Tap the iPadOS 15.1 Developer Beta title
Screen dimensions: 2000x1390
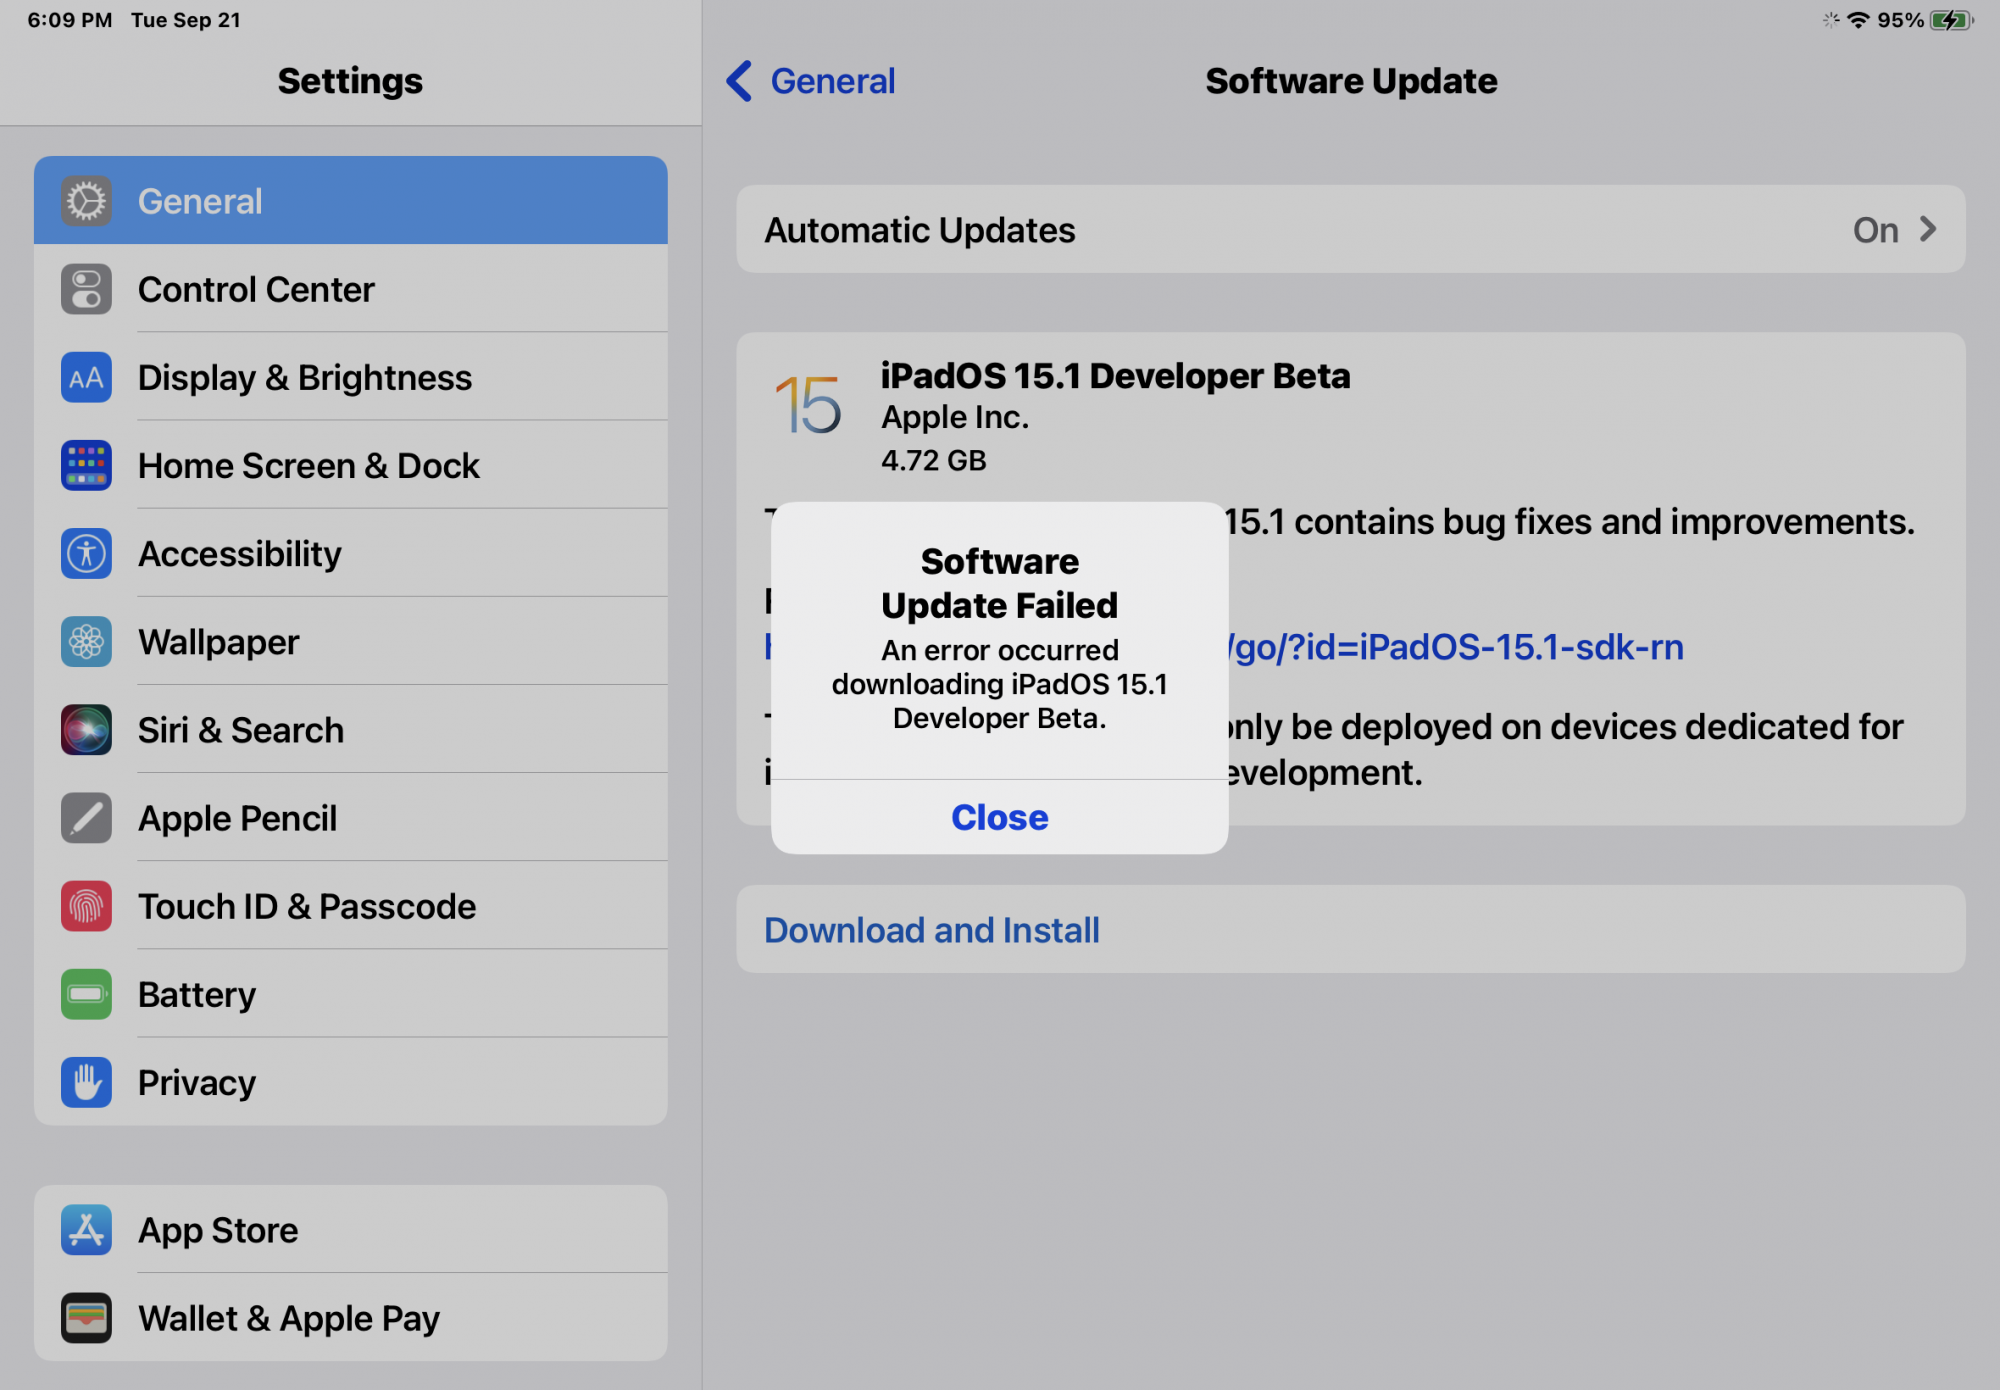(x=1115, y=376)
